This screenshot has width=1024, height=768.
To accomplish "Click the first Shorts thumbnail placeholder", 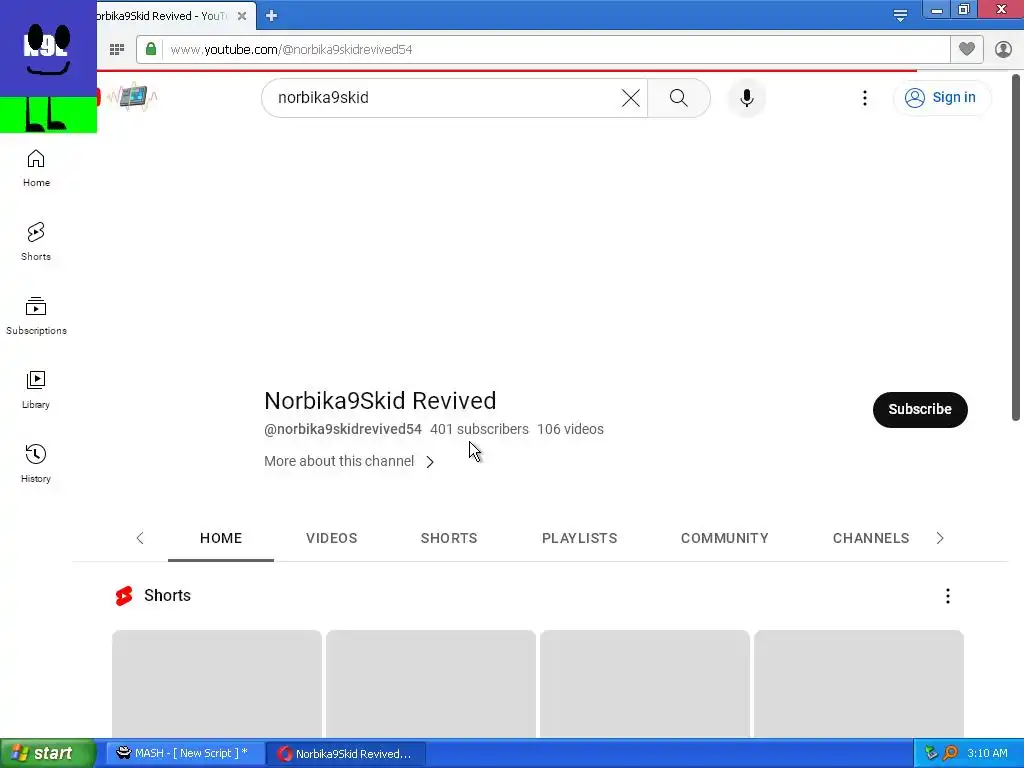I will 217,684.
